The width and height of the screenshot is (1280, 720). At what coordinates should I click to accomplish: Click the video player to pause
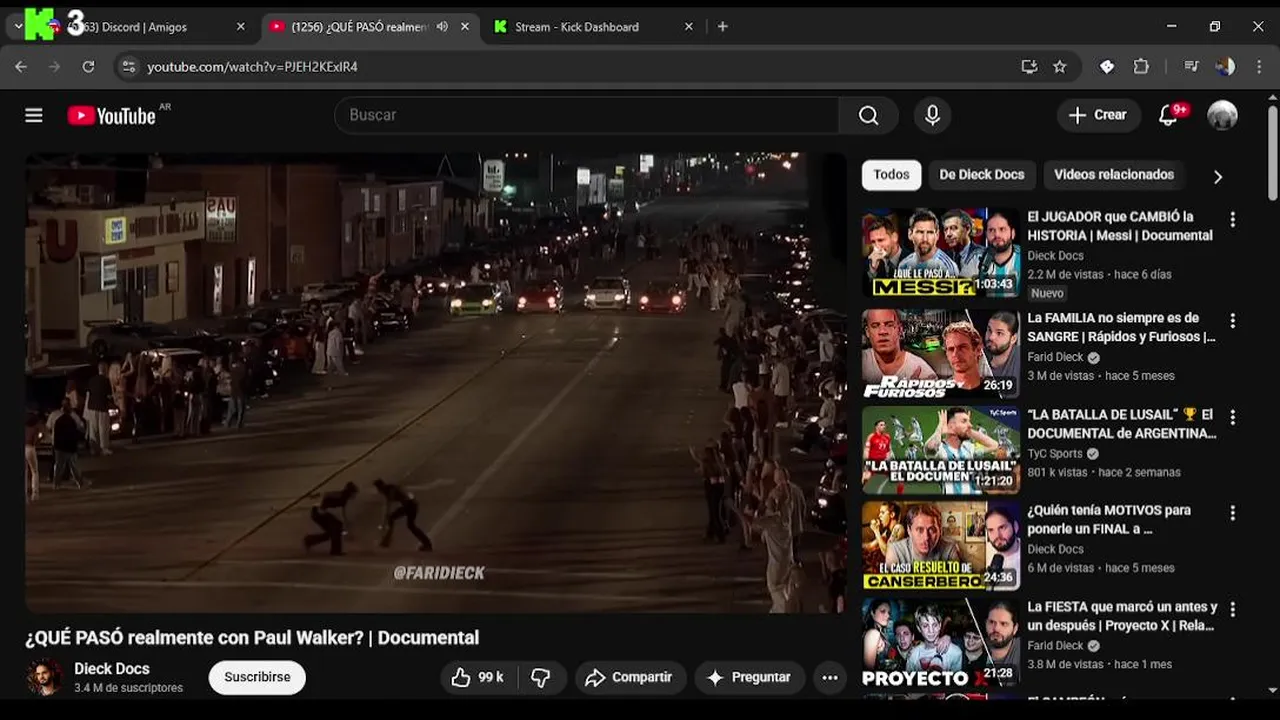point(435,382)
